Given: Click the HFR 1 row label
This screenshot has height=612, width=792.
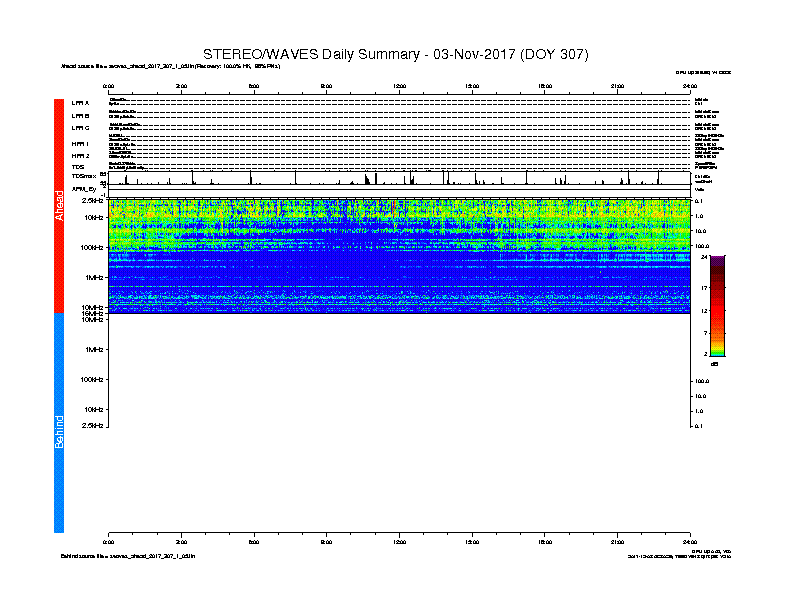Looking at the screenshot, I should pos(80,144).
